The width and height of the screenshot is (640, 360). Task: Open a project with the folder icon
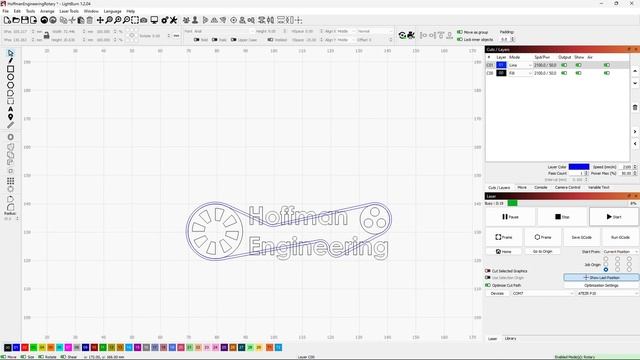pyautogui.click(x=16, y=20)
